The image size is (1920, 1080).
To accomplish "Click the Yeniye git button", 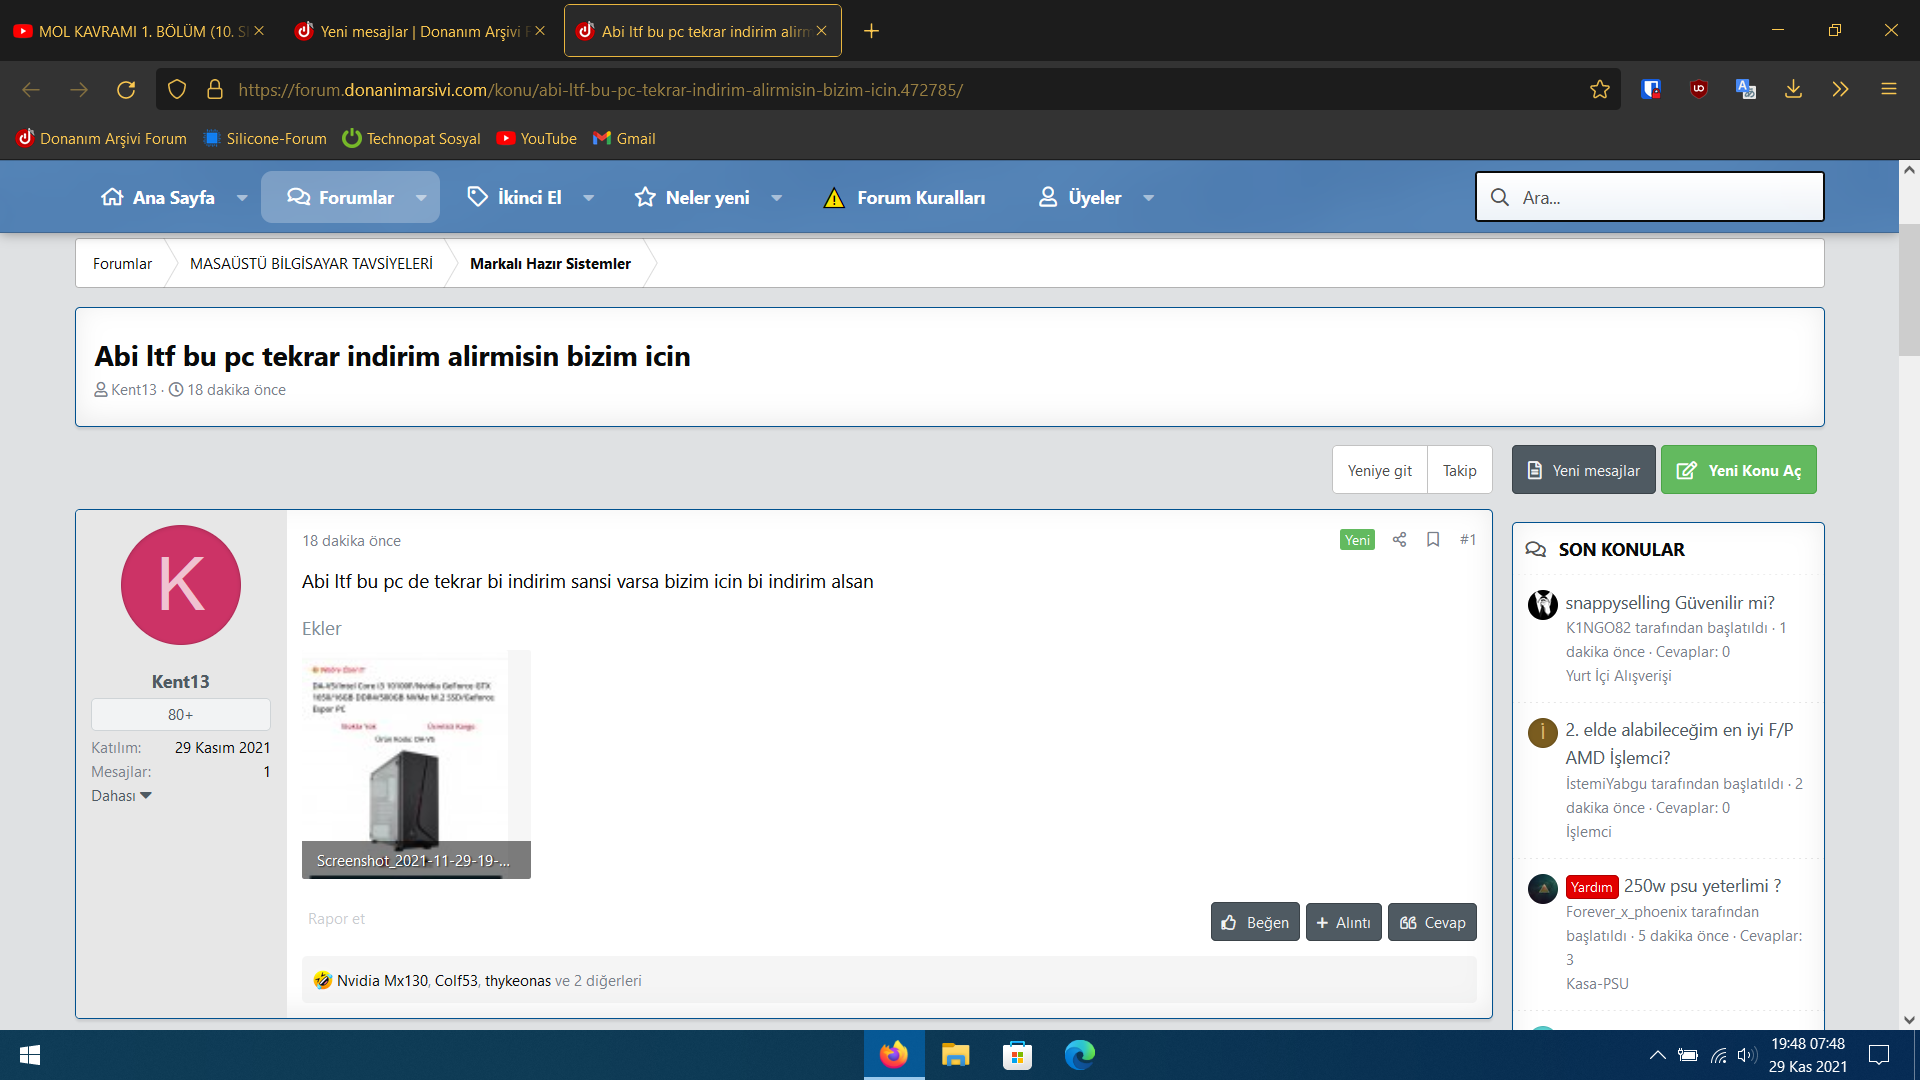I will (1380, 470).
